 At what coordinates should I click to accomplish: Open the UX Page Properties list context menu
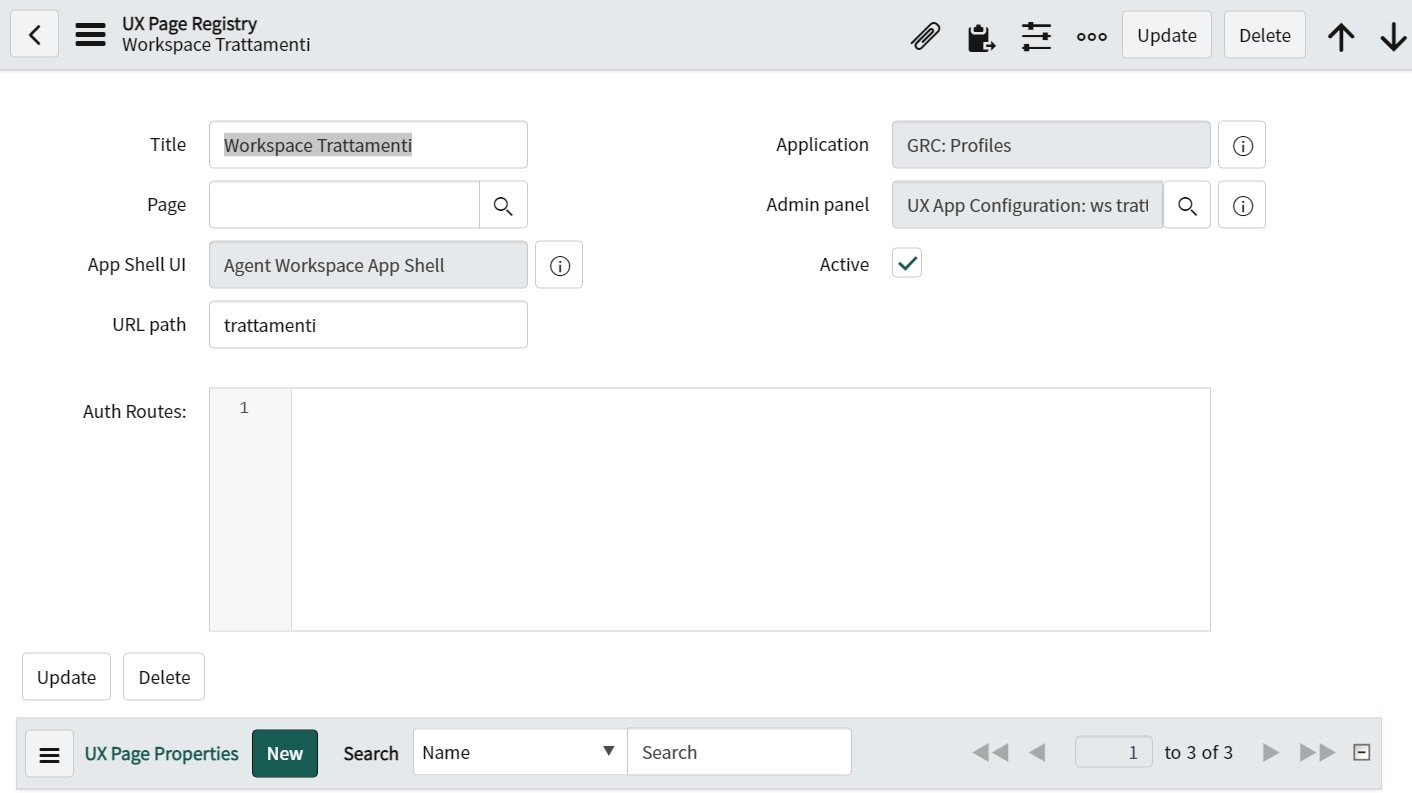tap(49, 753)
